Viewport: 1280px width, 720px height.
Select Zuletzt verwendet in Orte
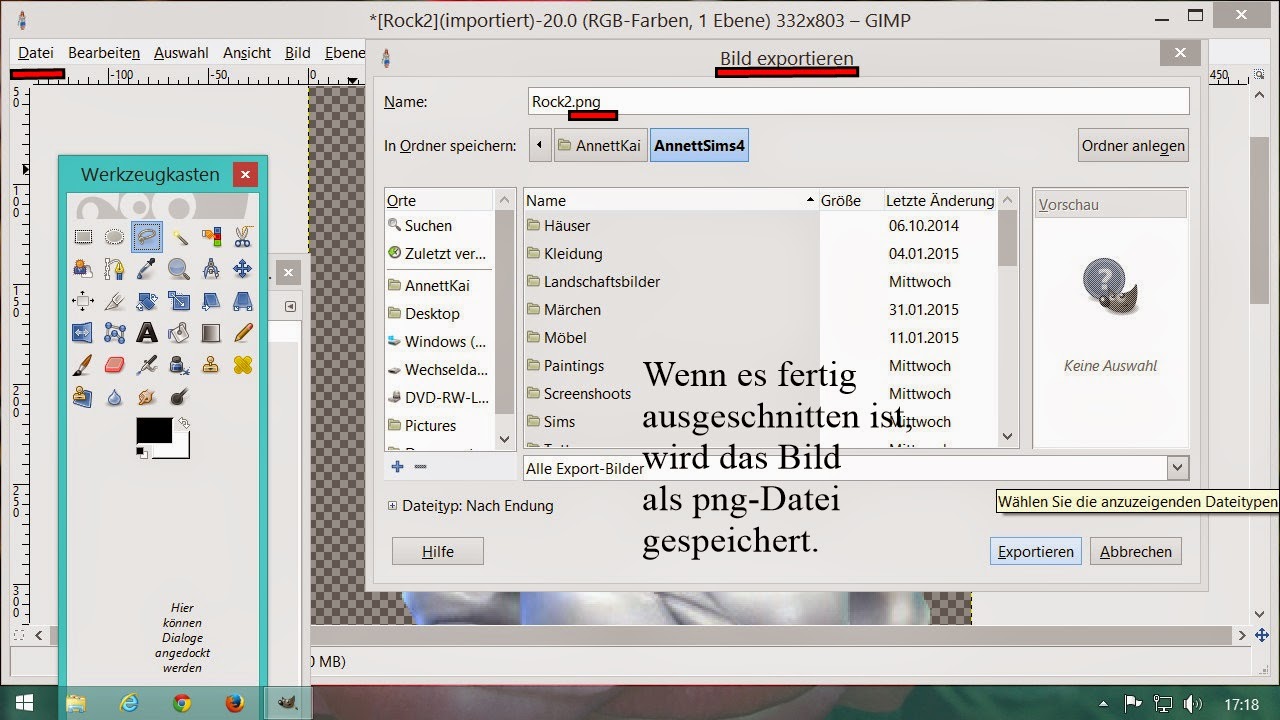tap(438, 253)
